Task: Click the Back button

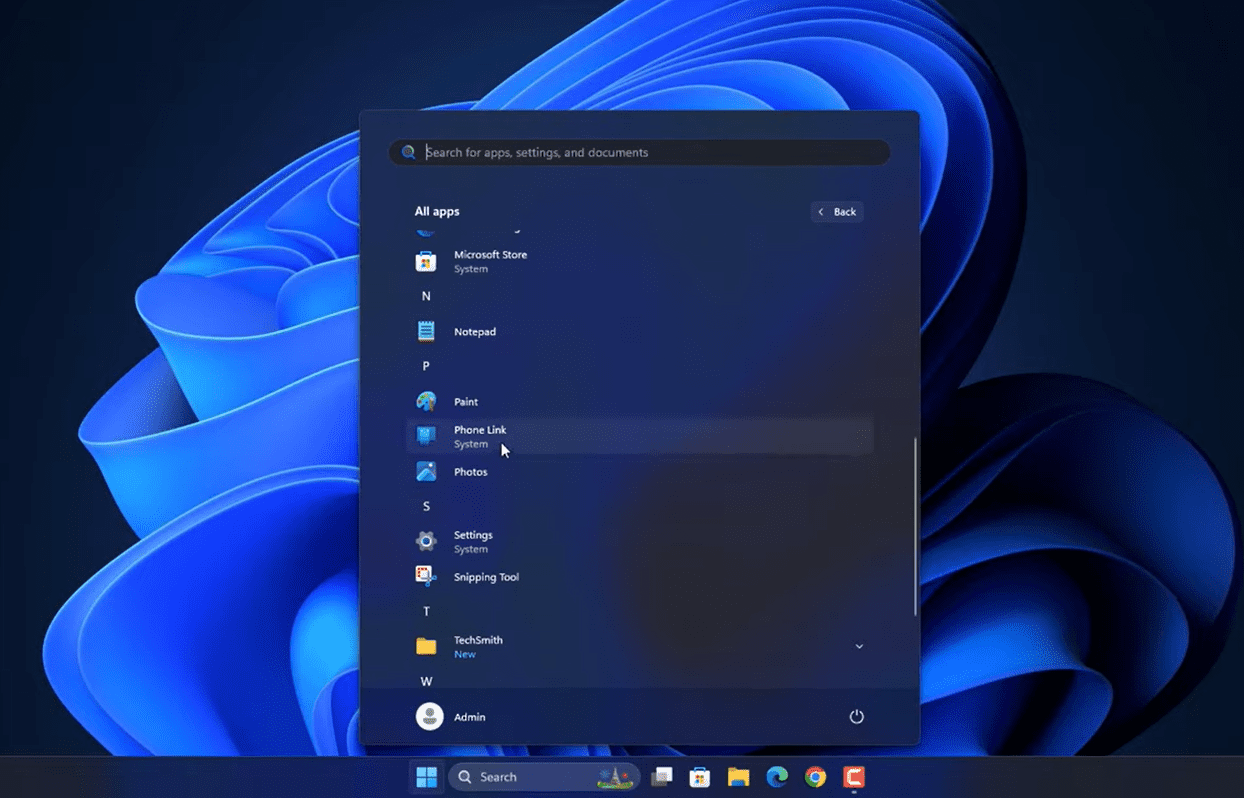Action: click(x=837, y=211)
